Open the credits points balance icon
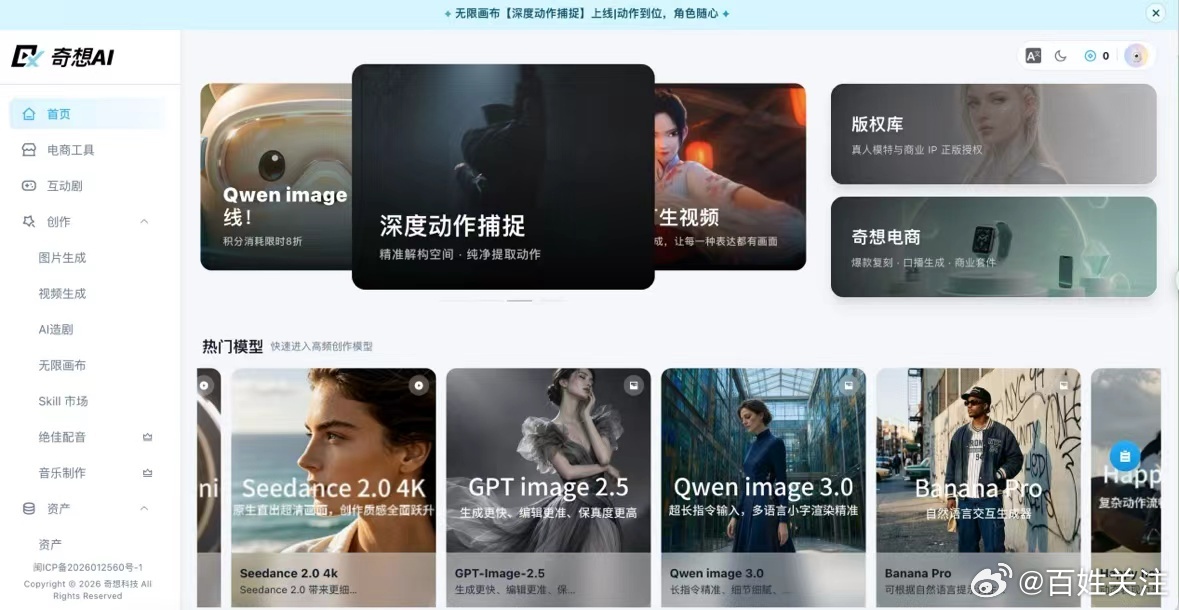The height and width of the screenshot is (610, 1179). coord(1090,56)
